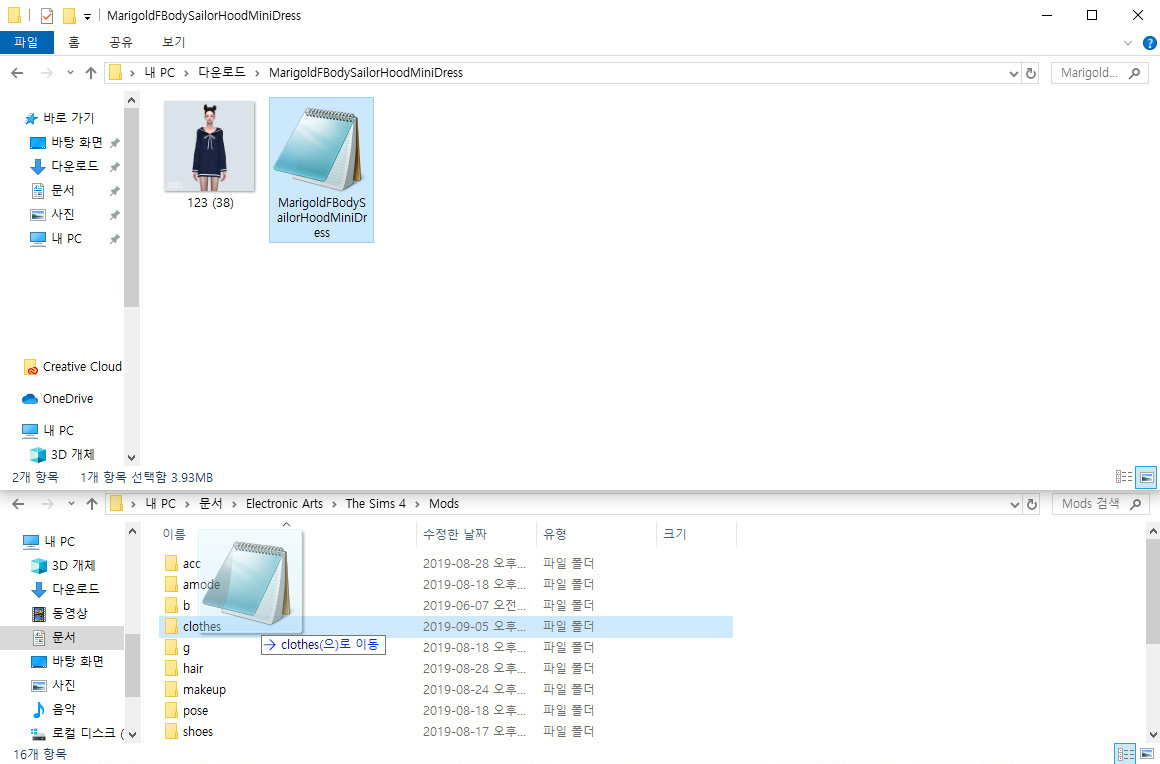Open 바탕 화면 in top navigation pane

[76, 143]
